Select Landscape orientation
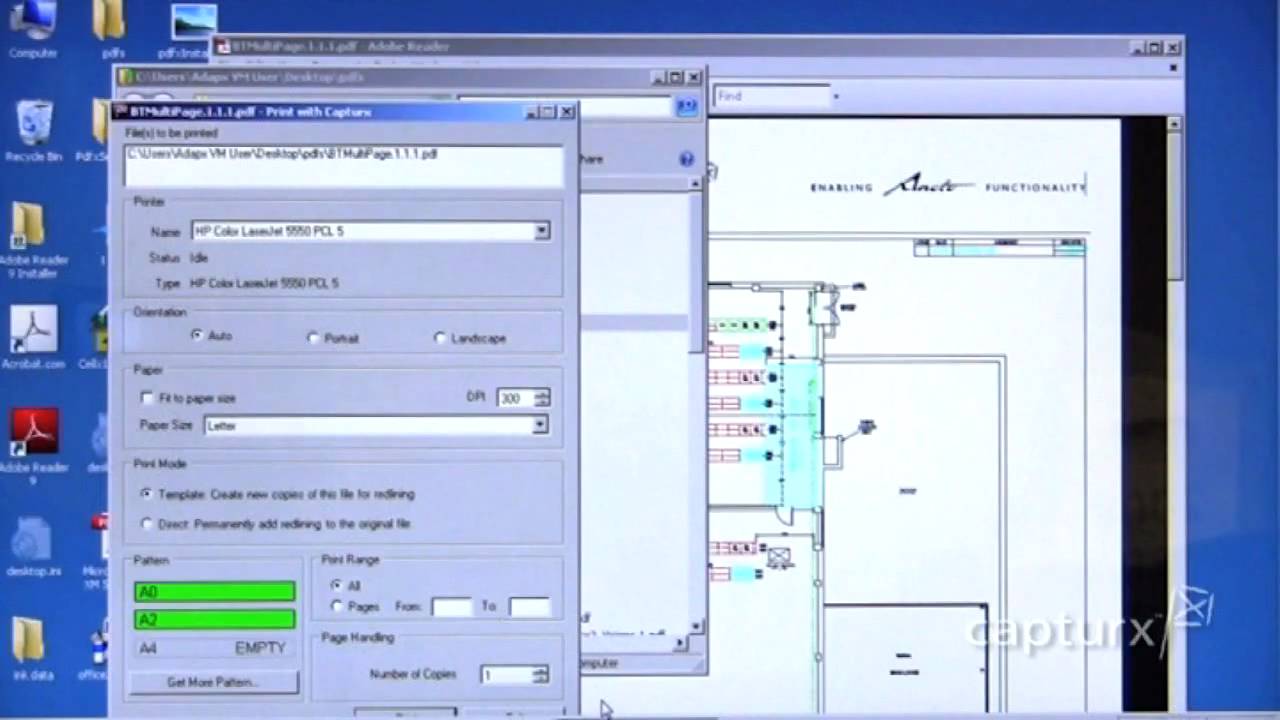Image resolution: width=1280 pixels, height=720 pixels. pyautogui.click(x=440, y=338)
